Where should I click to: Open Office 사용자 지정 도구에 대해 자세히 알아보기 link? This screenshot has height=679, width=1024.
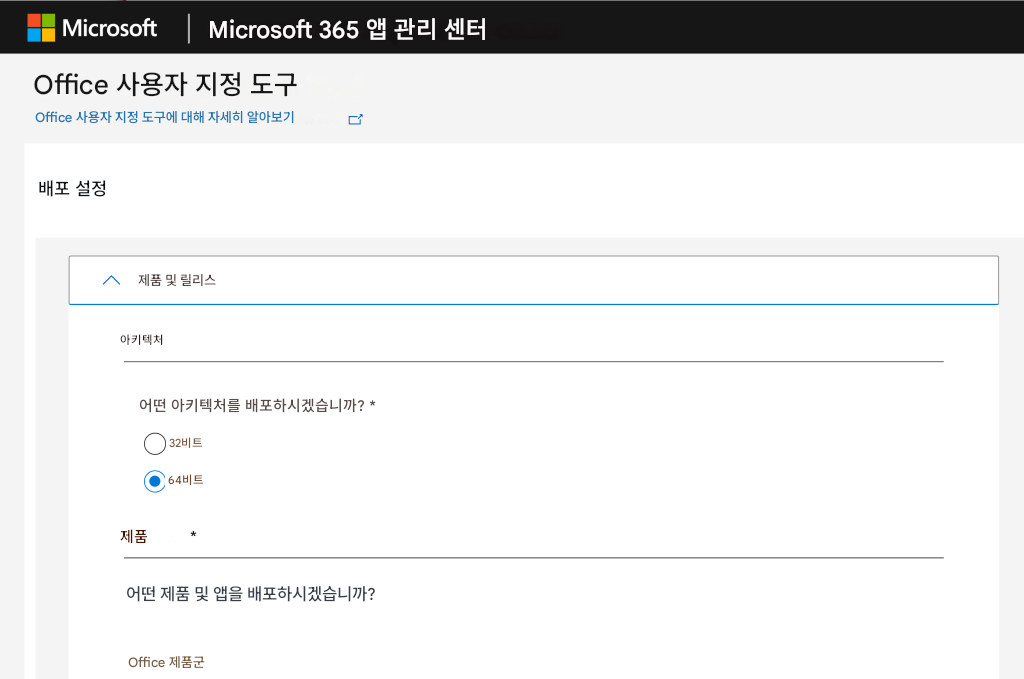[x=165, y=117]
